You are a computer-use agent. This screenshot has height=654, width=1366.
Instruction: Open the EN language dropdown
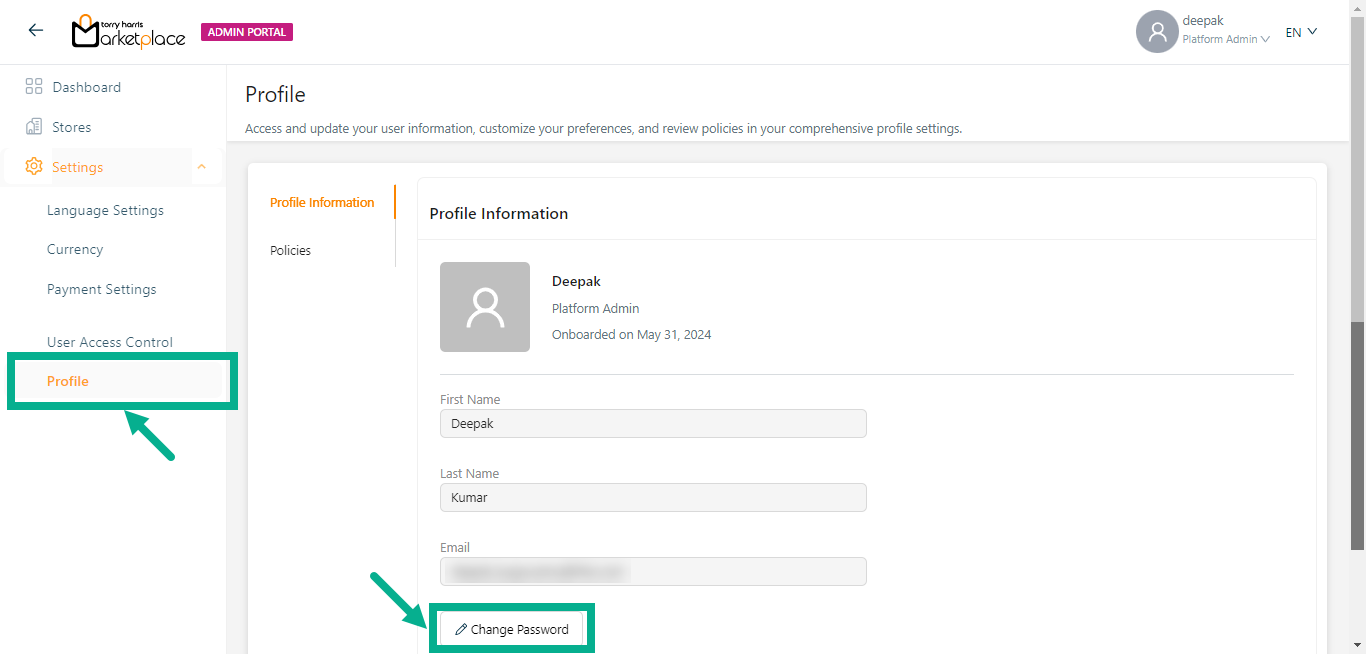(x=1301, y=32)
